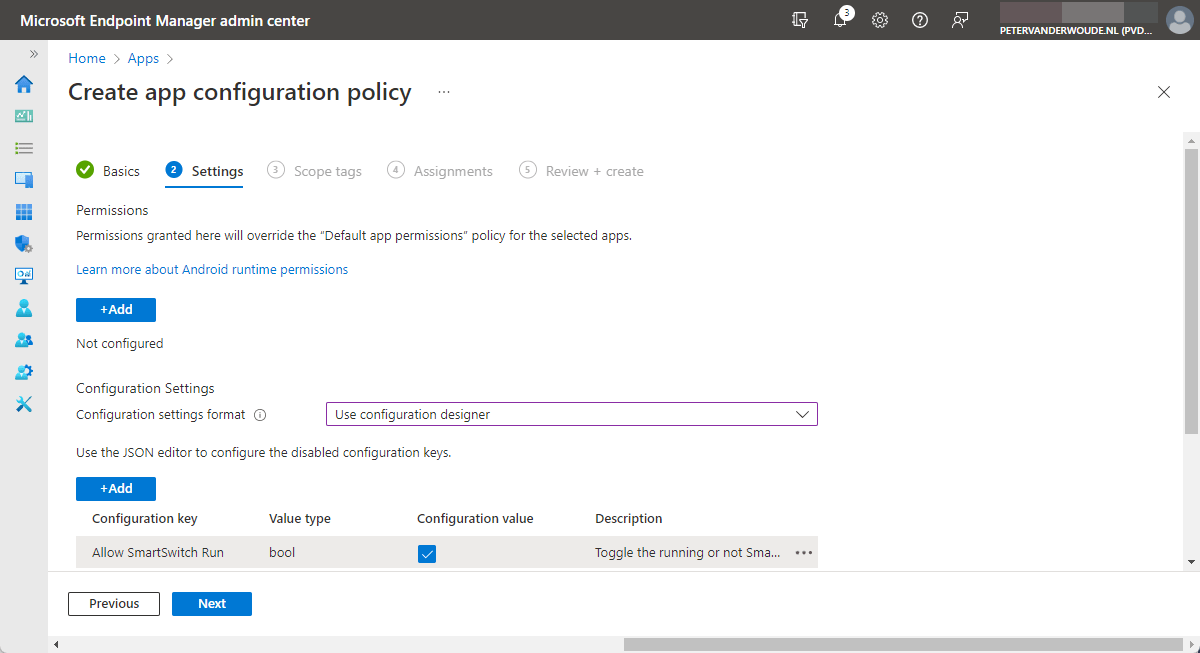Open the notifications bell showing 3 alerts
This screenshot has width=1200, height=653.
tap(840, 20)
